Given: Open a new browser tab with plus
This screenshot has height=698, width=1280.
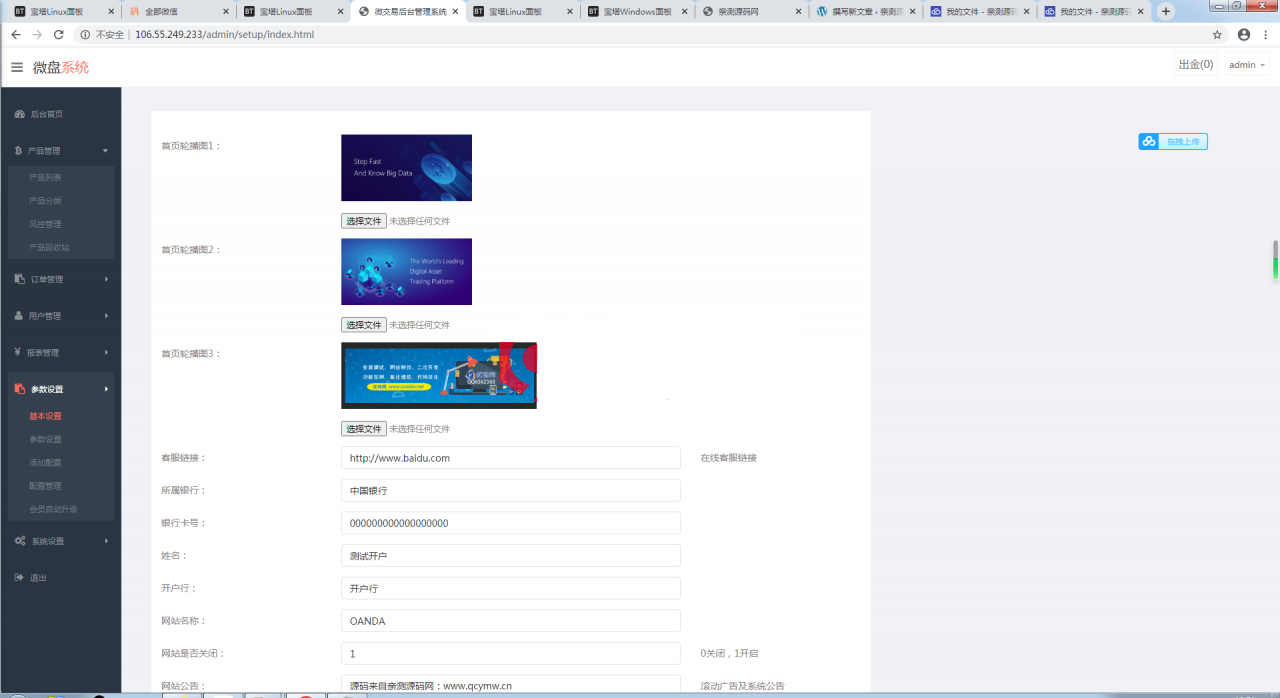Looking at the screenshot, I should [1166, 11].
